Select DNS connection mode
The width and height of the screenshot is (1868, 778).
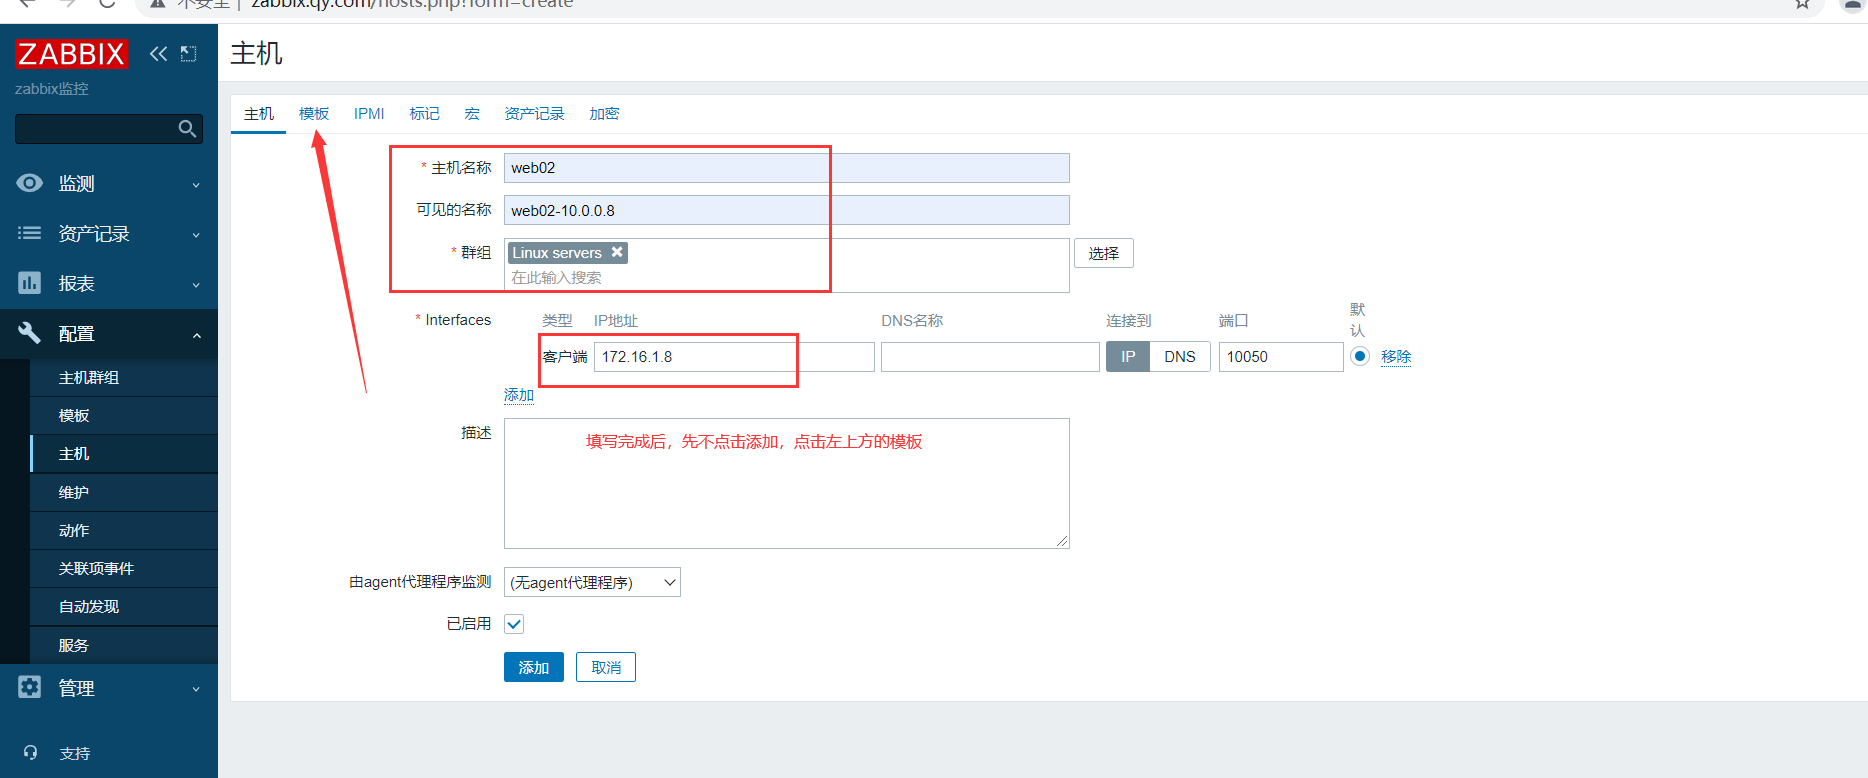tap(1180, 357)
